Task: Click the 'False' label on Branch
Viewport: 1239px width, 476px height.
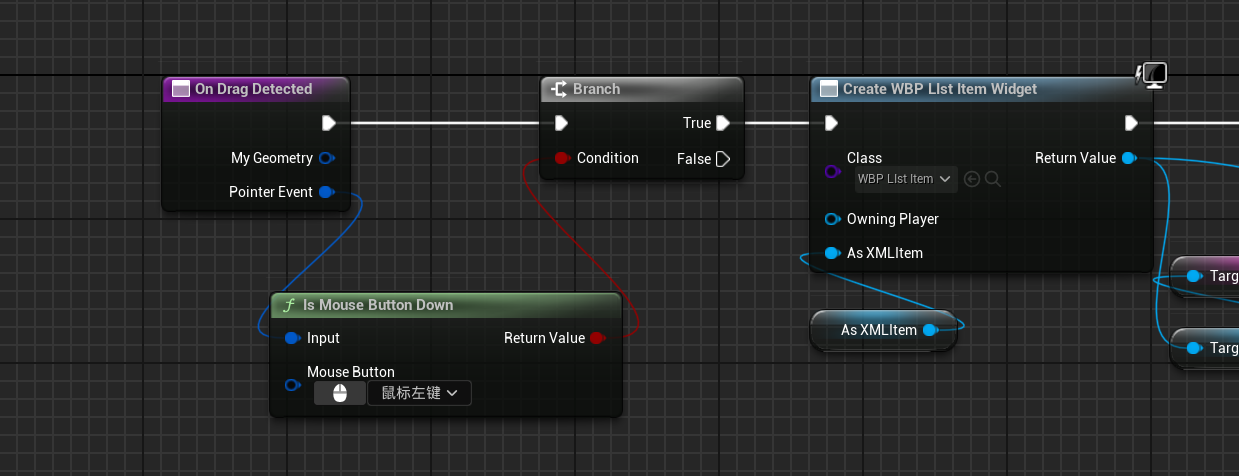Action: coord(694,159)
